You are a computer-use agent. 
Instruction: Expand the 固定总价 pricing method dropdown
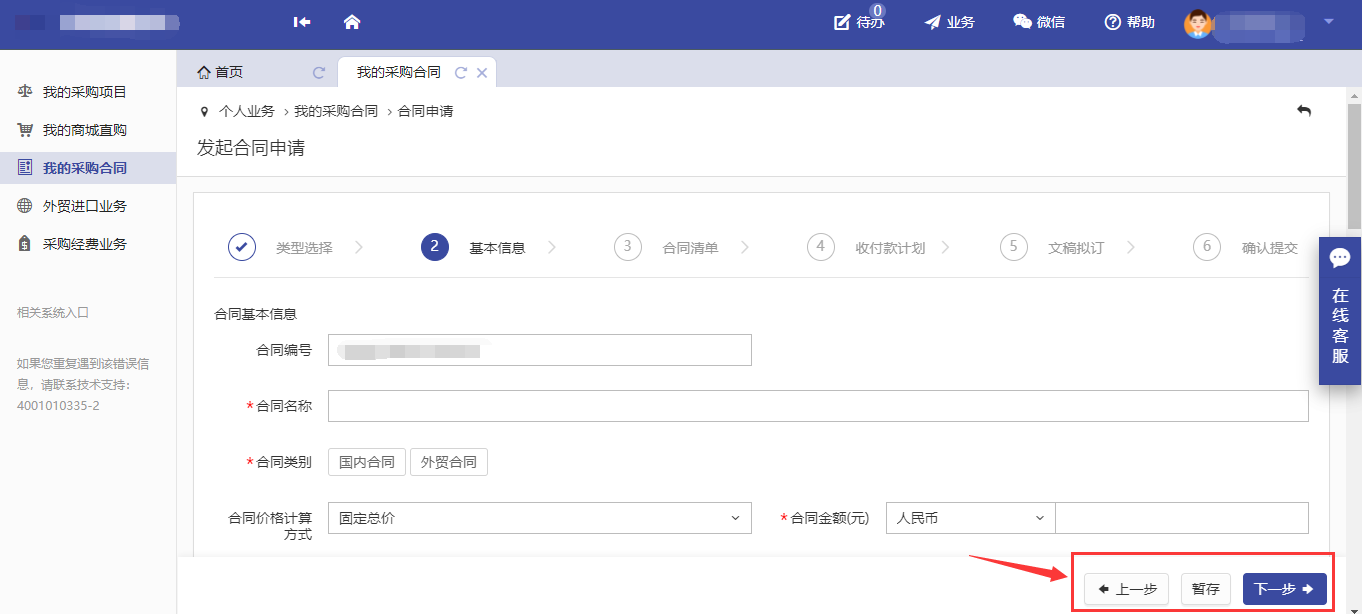tap(539, 518)
